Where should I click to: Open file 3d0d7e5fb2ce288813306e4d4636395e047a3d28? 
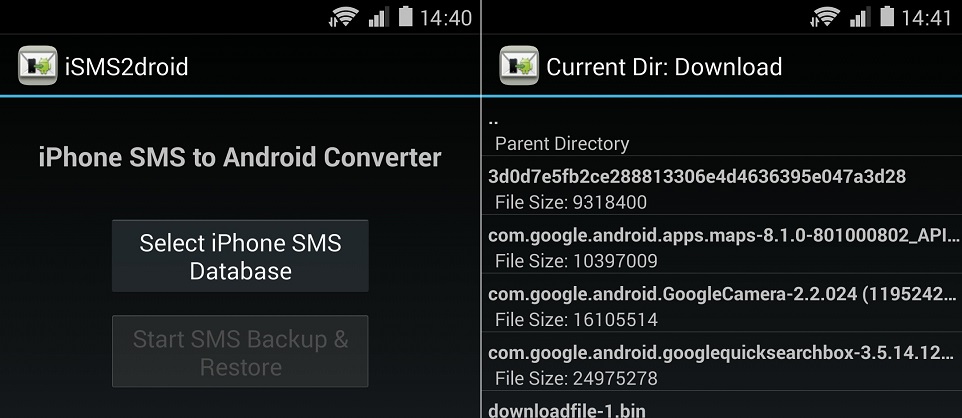(x=722, y=185)
